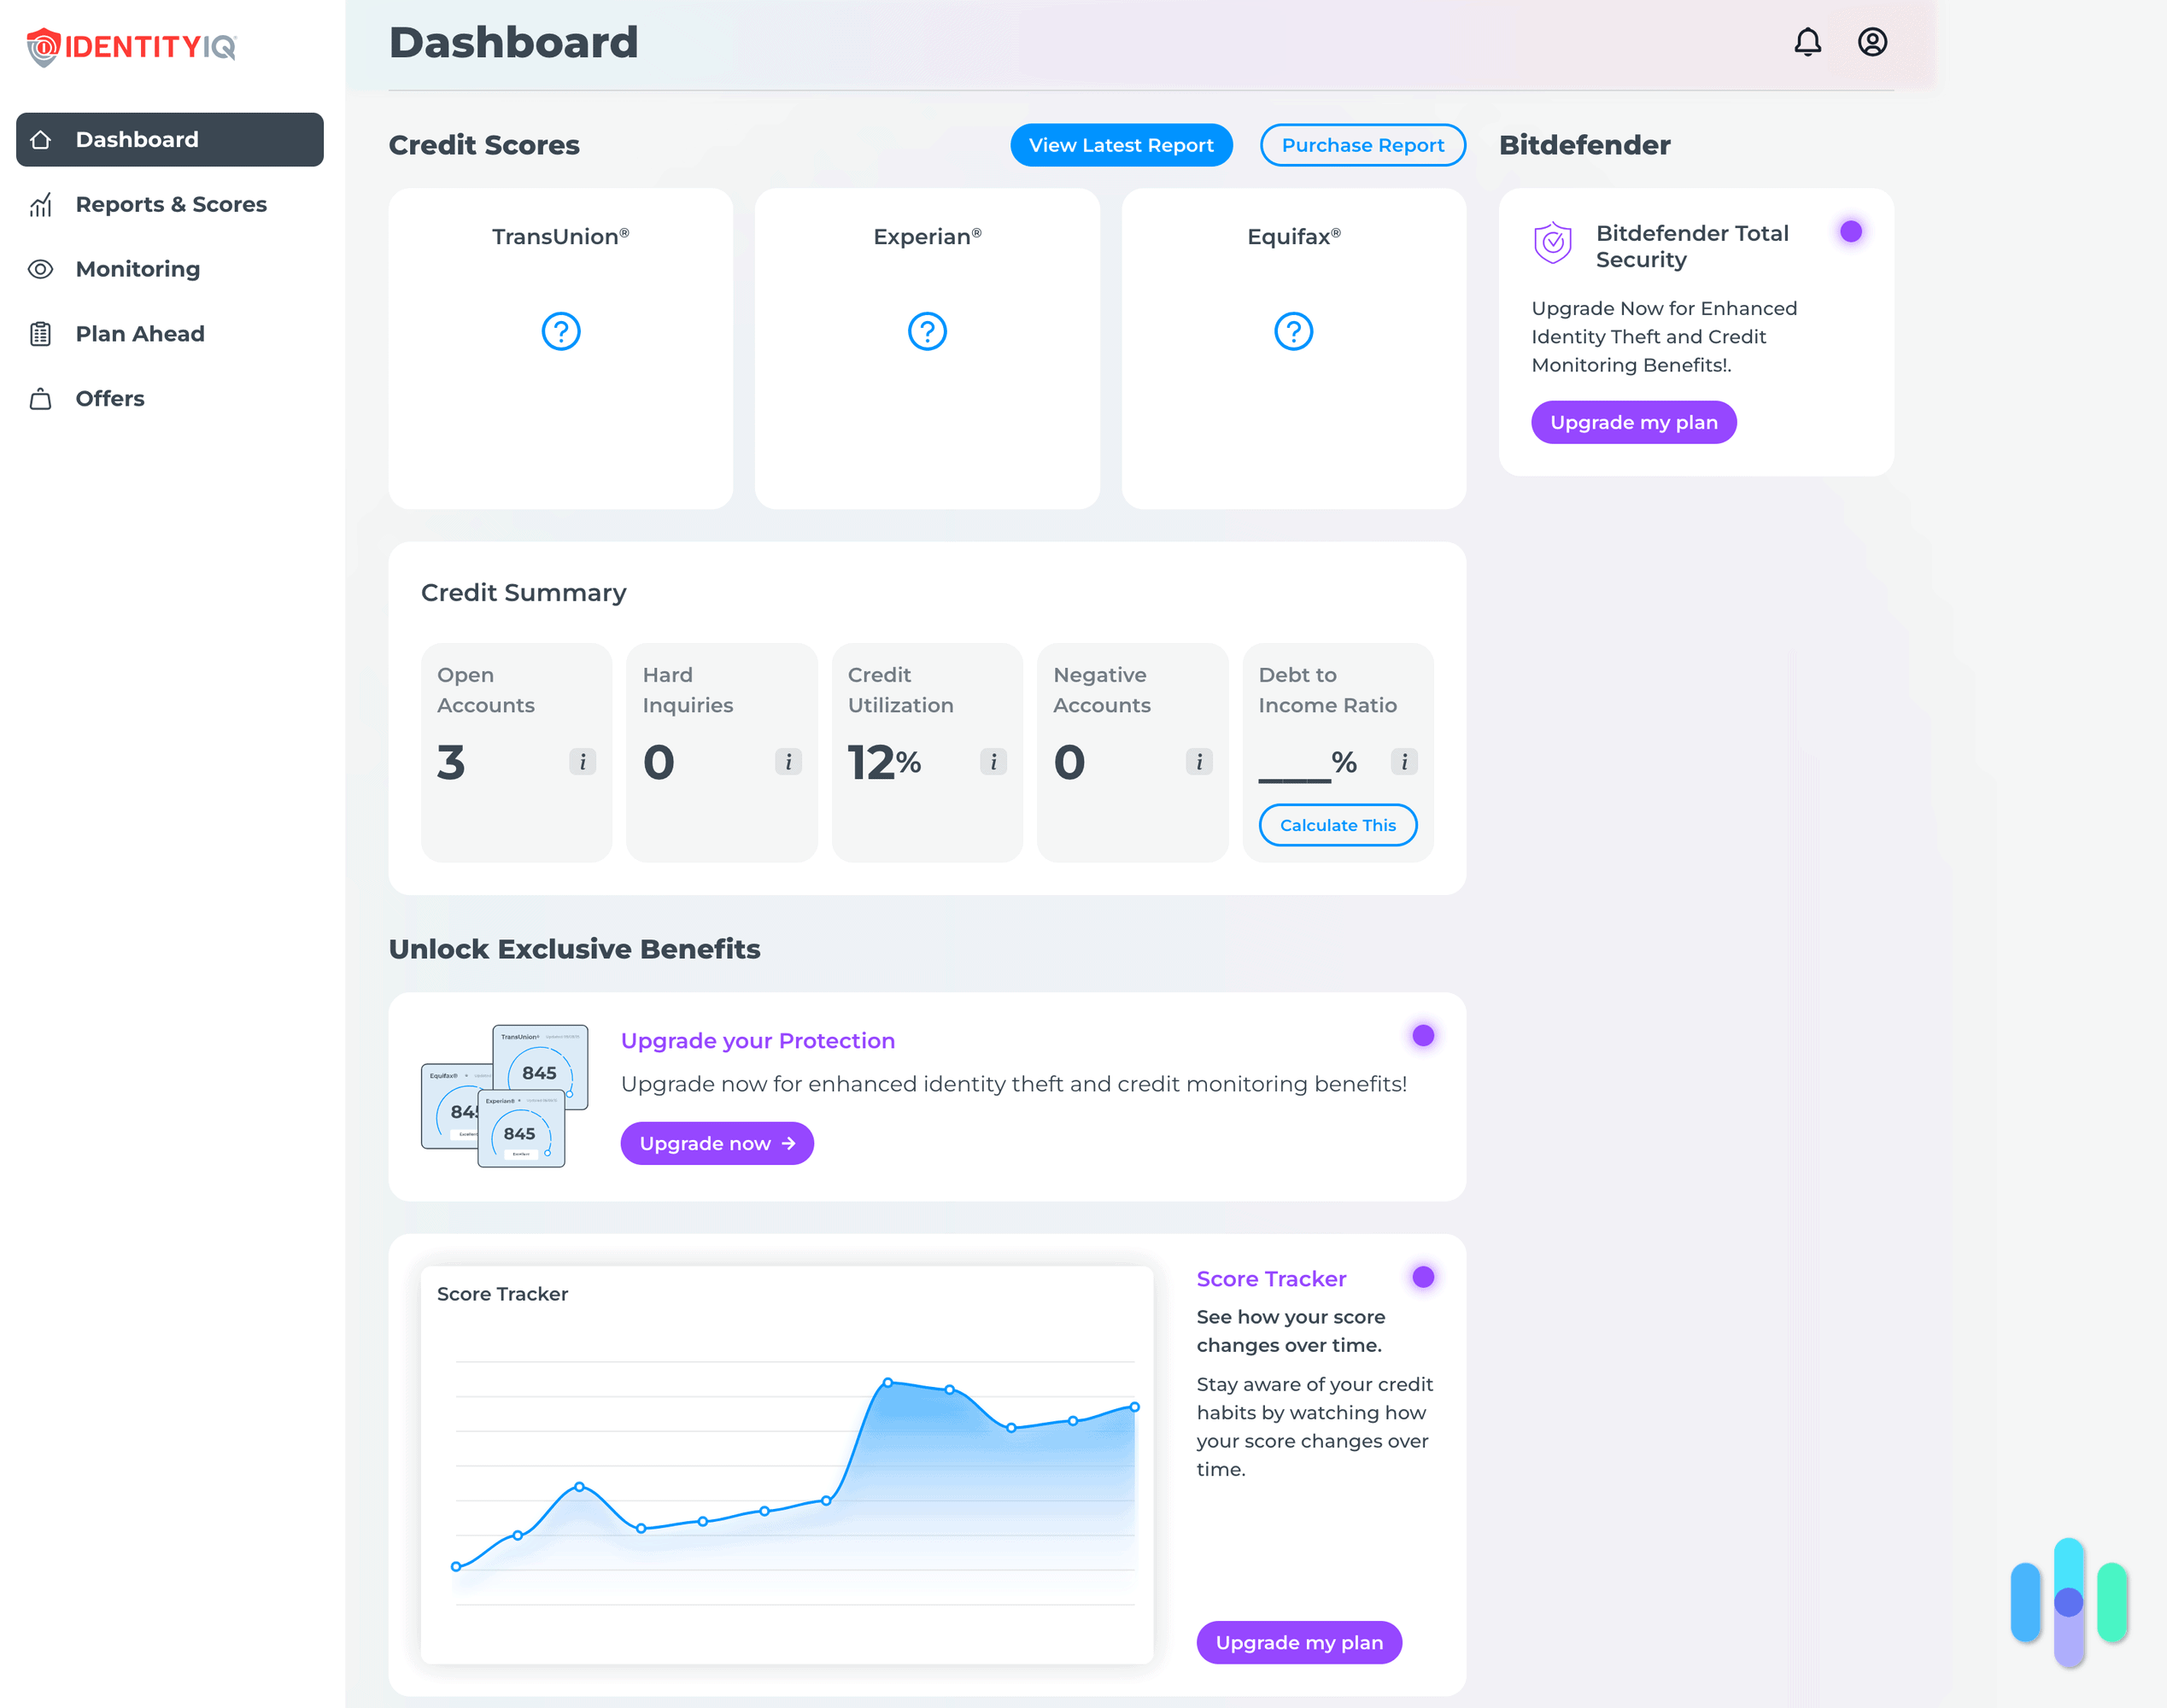The image size is (2167, 1708).
Task: Click the Dashboard sidebar icon
Action: (x=44, y=139)
